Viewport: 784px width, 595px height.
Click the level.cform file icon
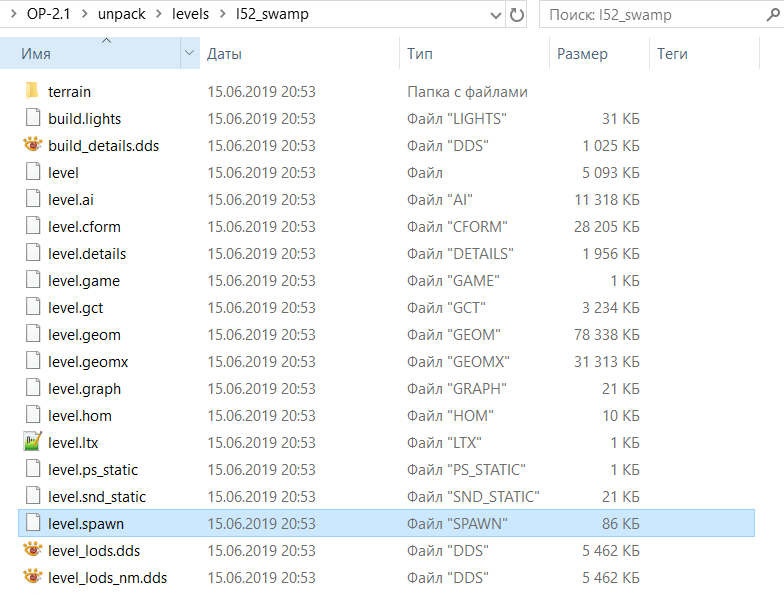[x=33, y=226]
